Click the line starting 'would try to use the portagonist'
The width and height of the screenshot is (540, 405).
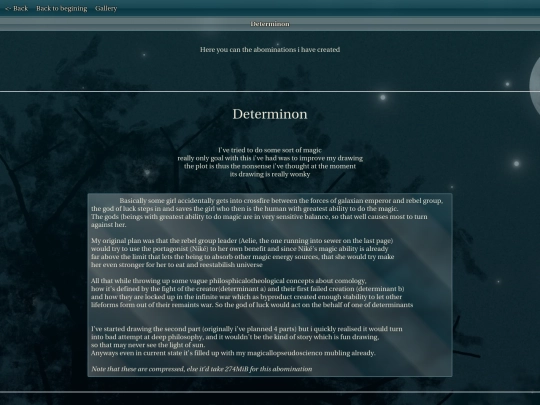(x=240, y=249)
